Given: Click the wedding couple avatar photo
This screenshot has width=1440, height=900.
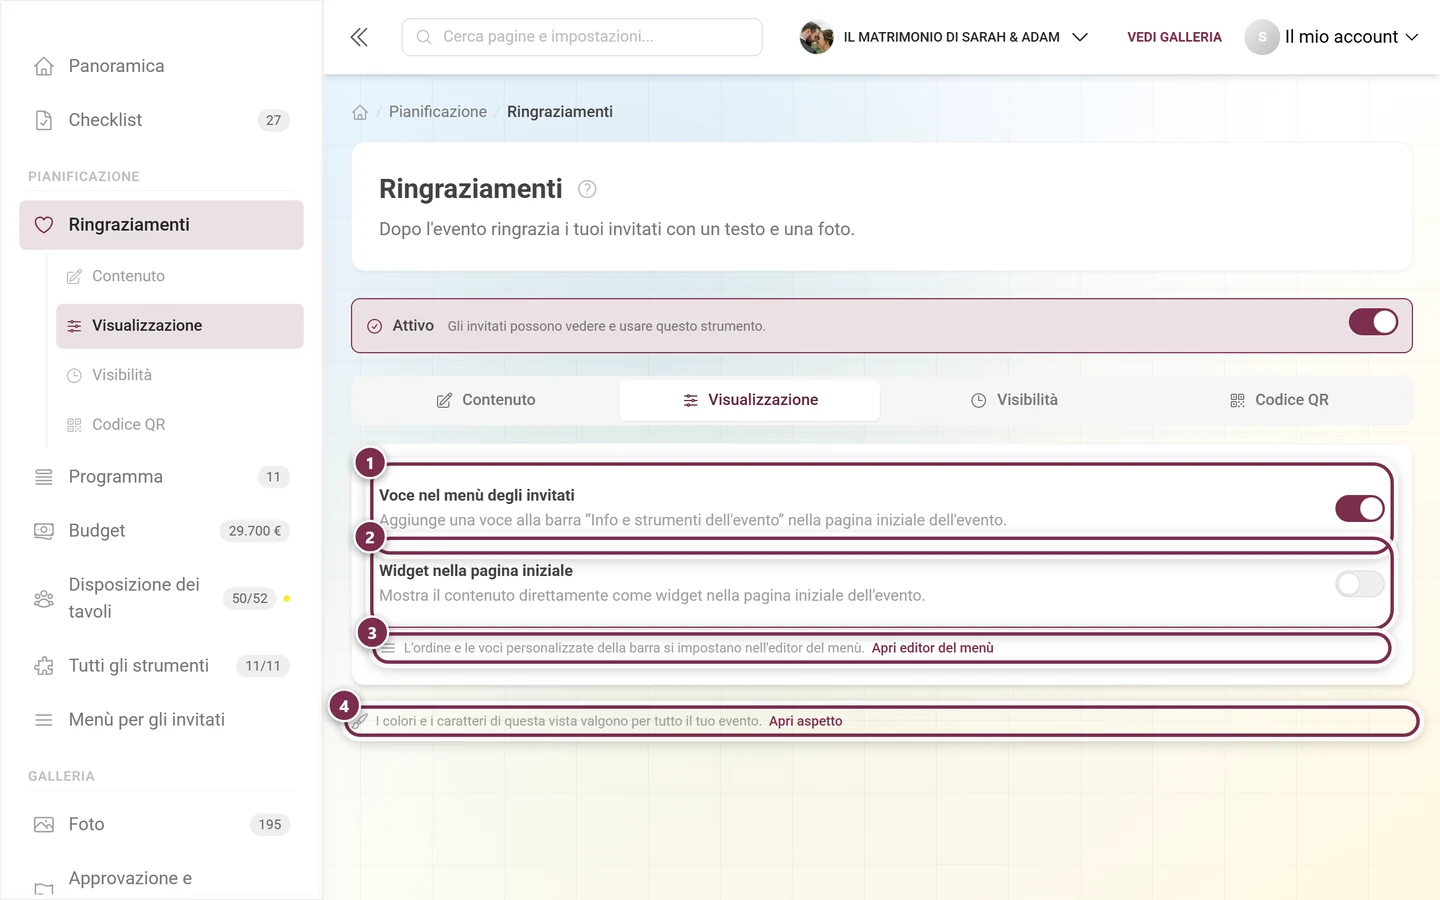Looking at the screenshot, I should point(817,37).
